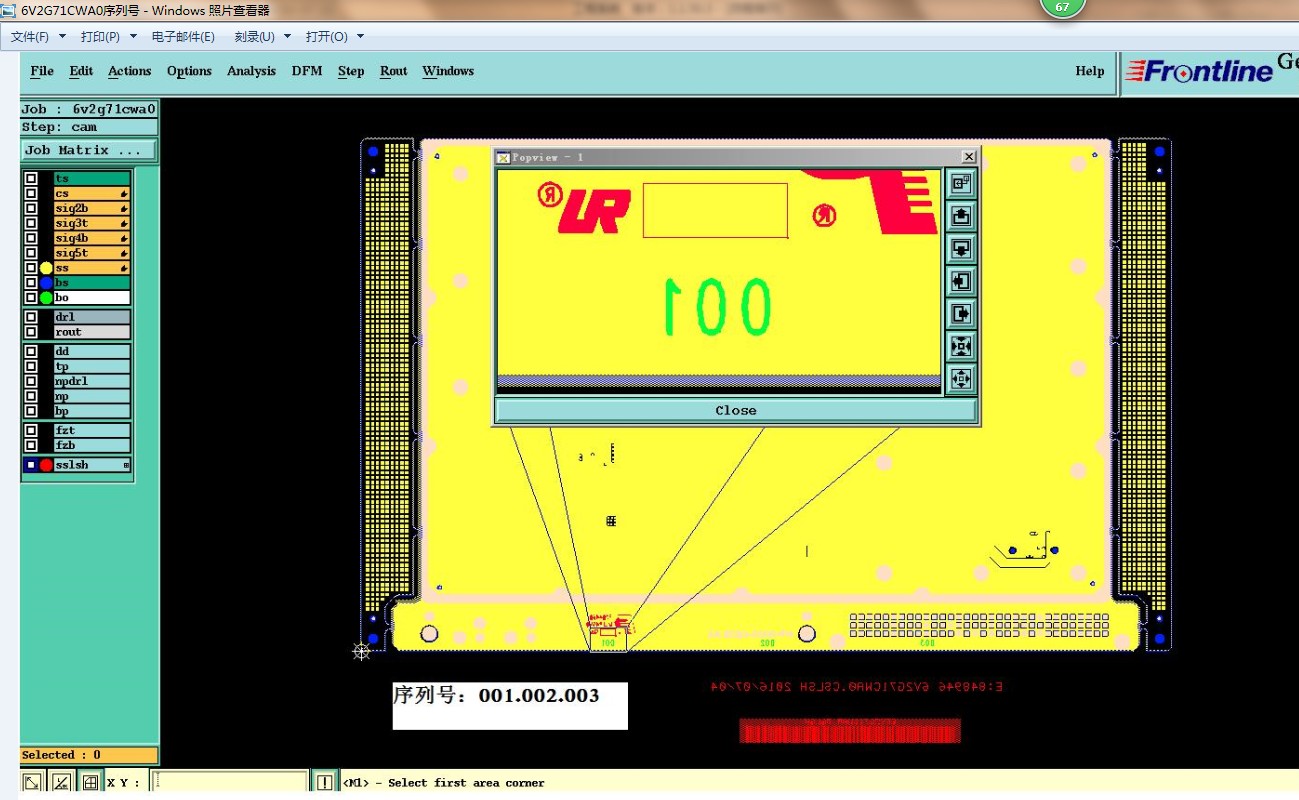
Task: Click the origin crosshair marker at the panel's lower left
Action: tap(362, 651)
